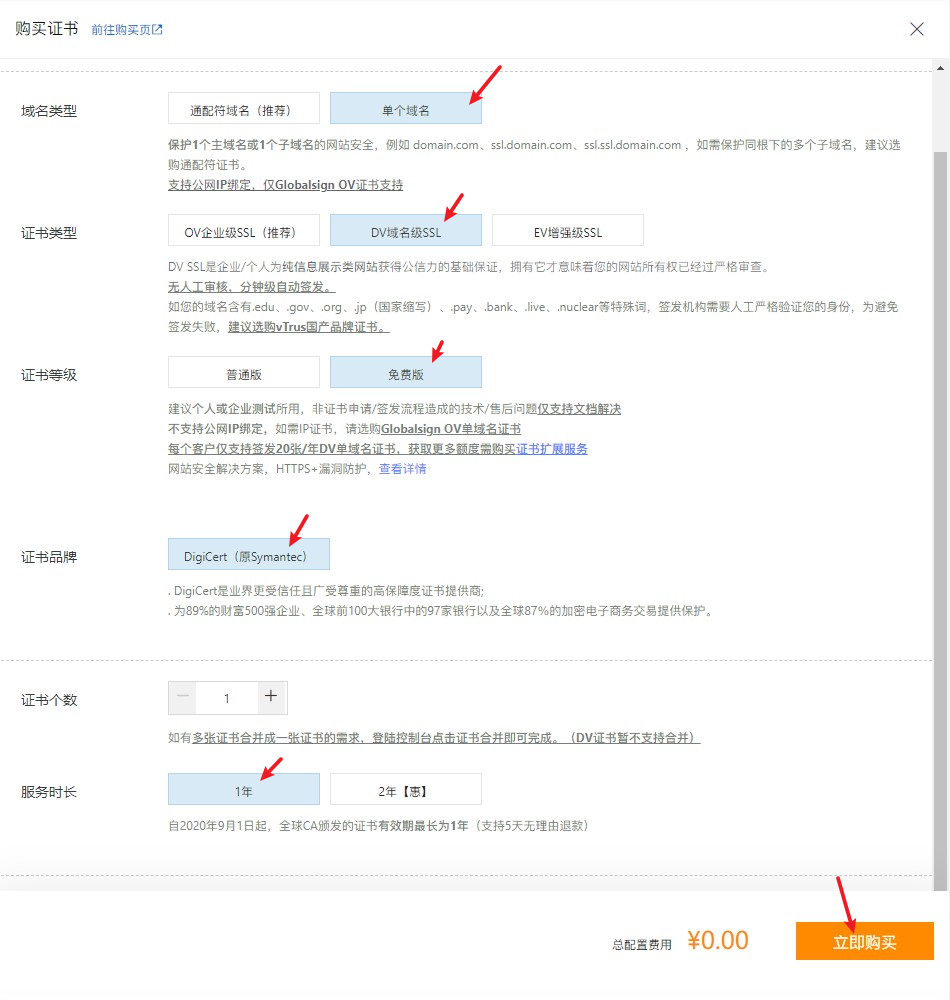Set service duration to 1年
The image size is (950, 1000).
point(243,789)
